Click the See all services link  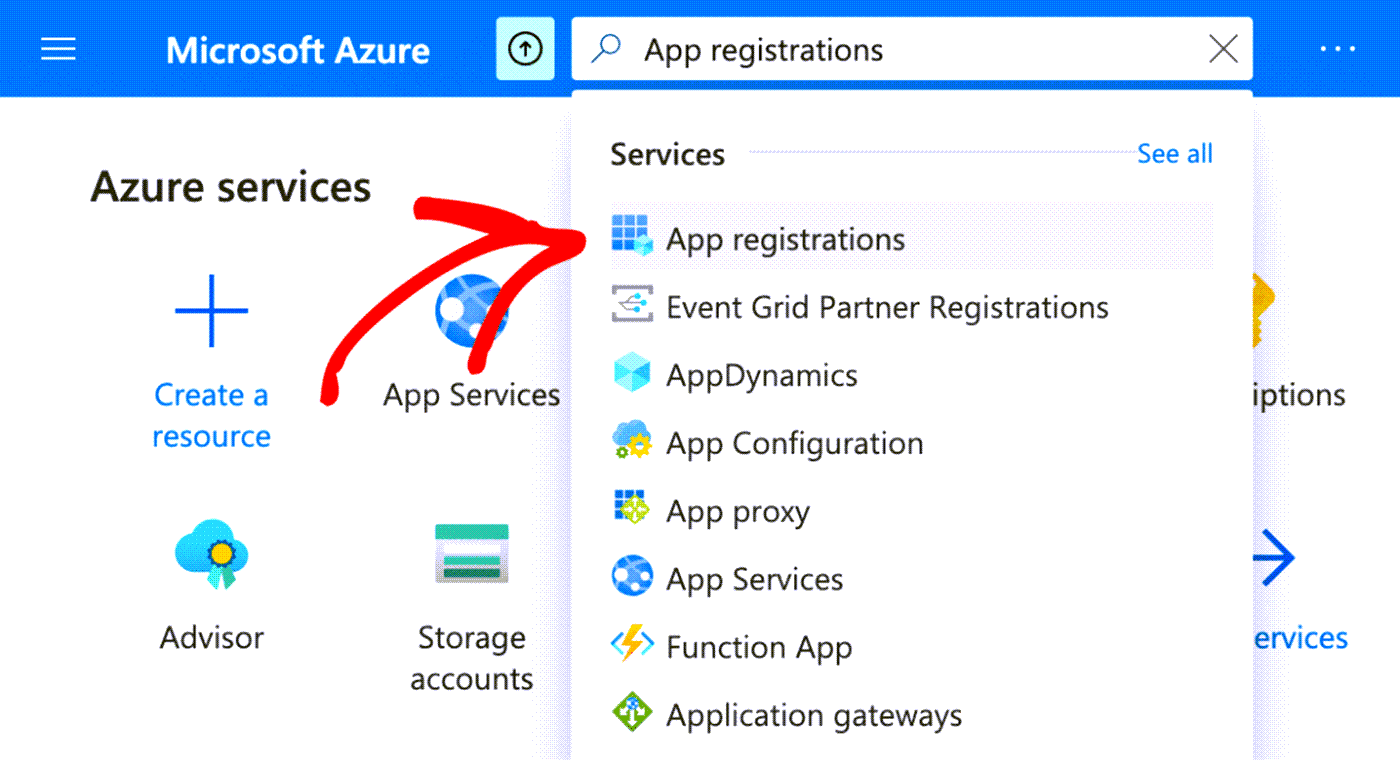point(1174,153)
